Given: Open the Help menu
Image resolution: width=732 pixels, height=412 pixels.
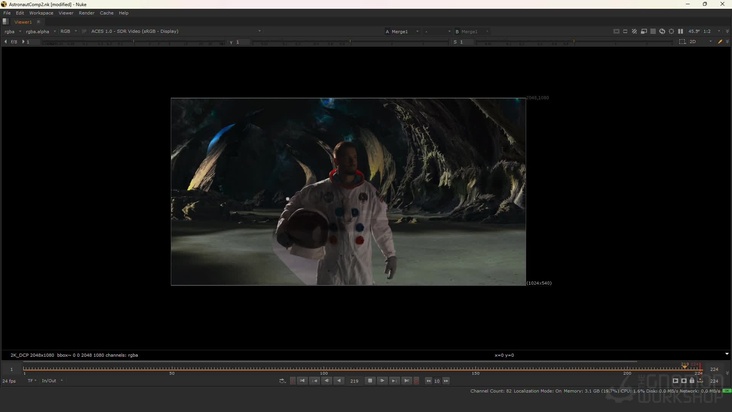Looking at the screenshot, I should point(123,13).
